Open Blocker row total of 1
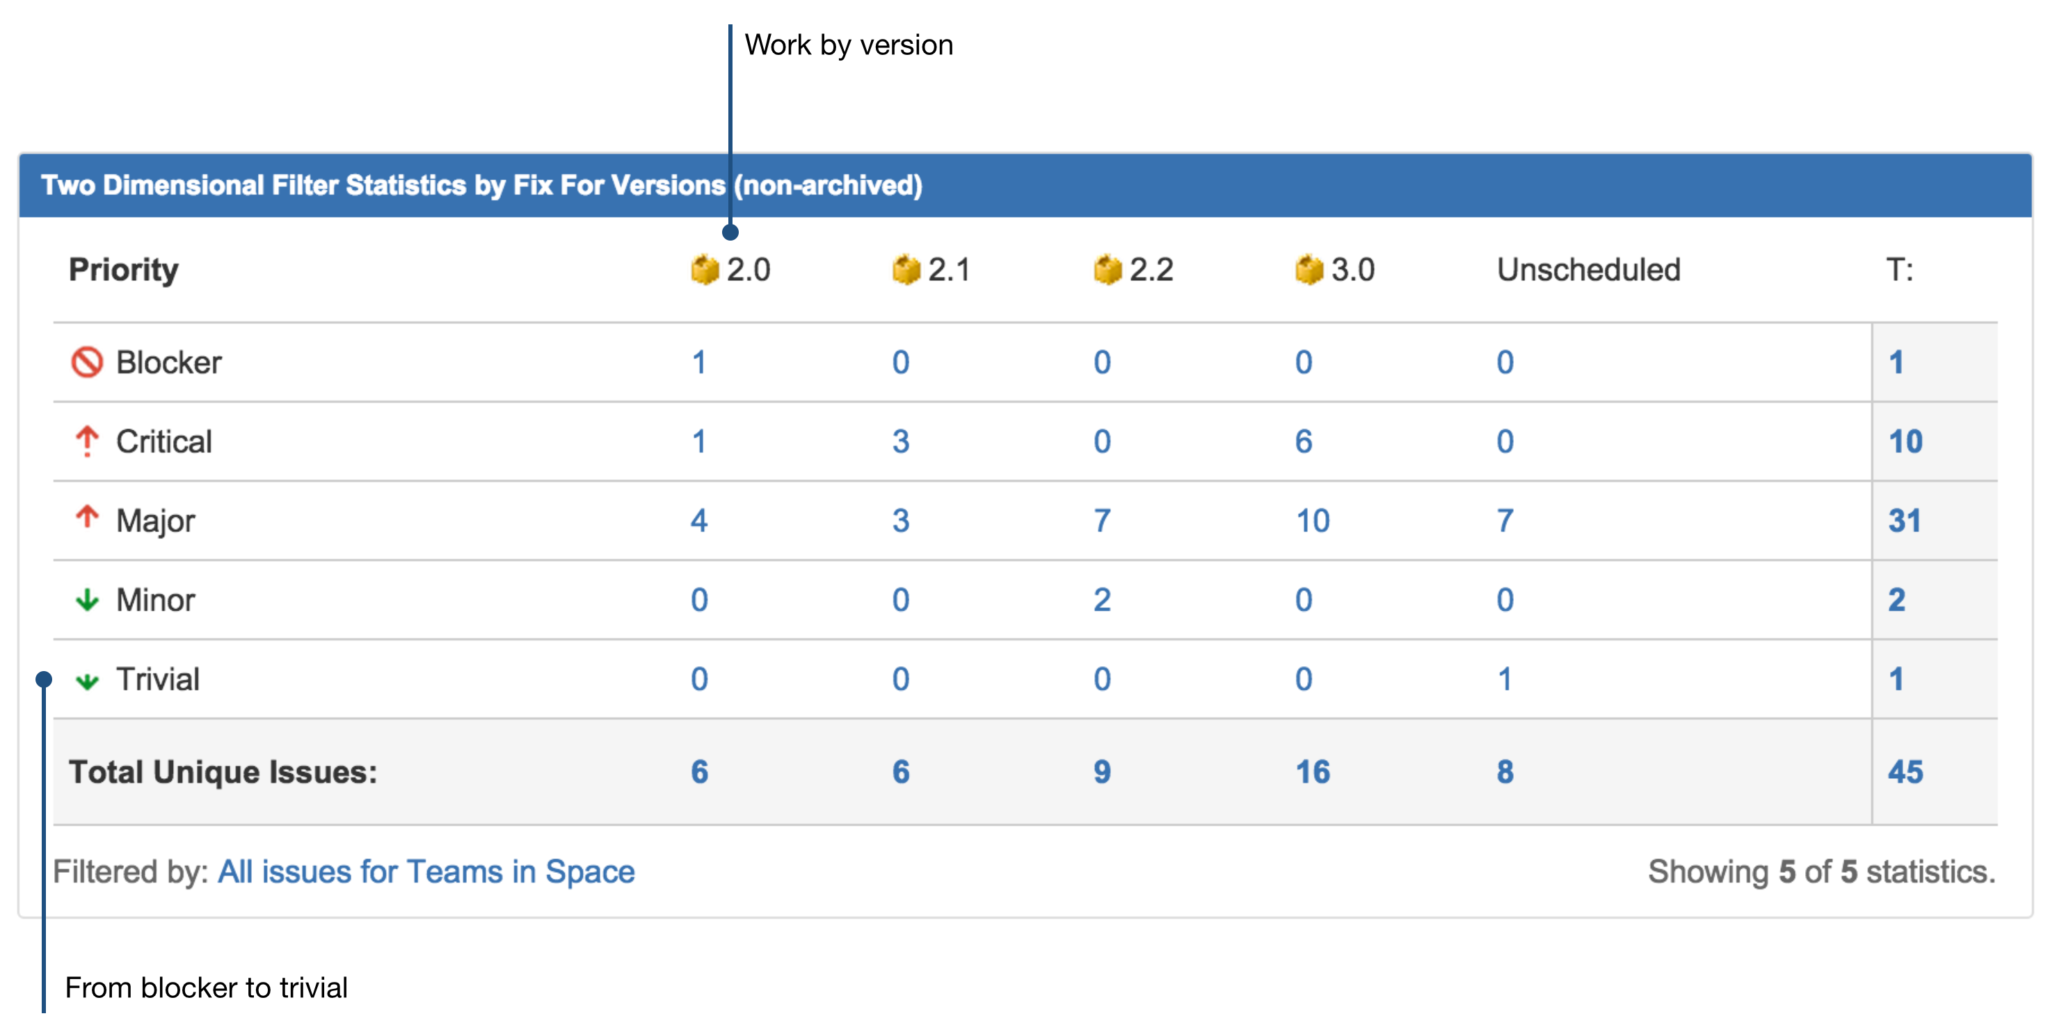The height and width of the screenshot is (1032, 2048). click(x=1896, y=362)
